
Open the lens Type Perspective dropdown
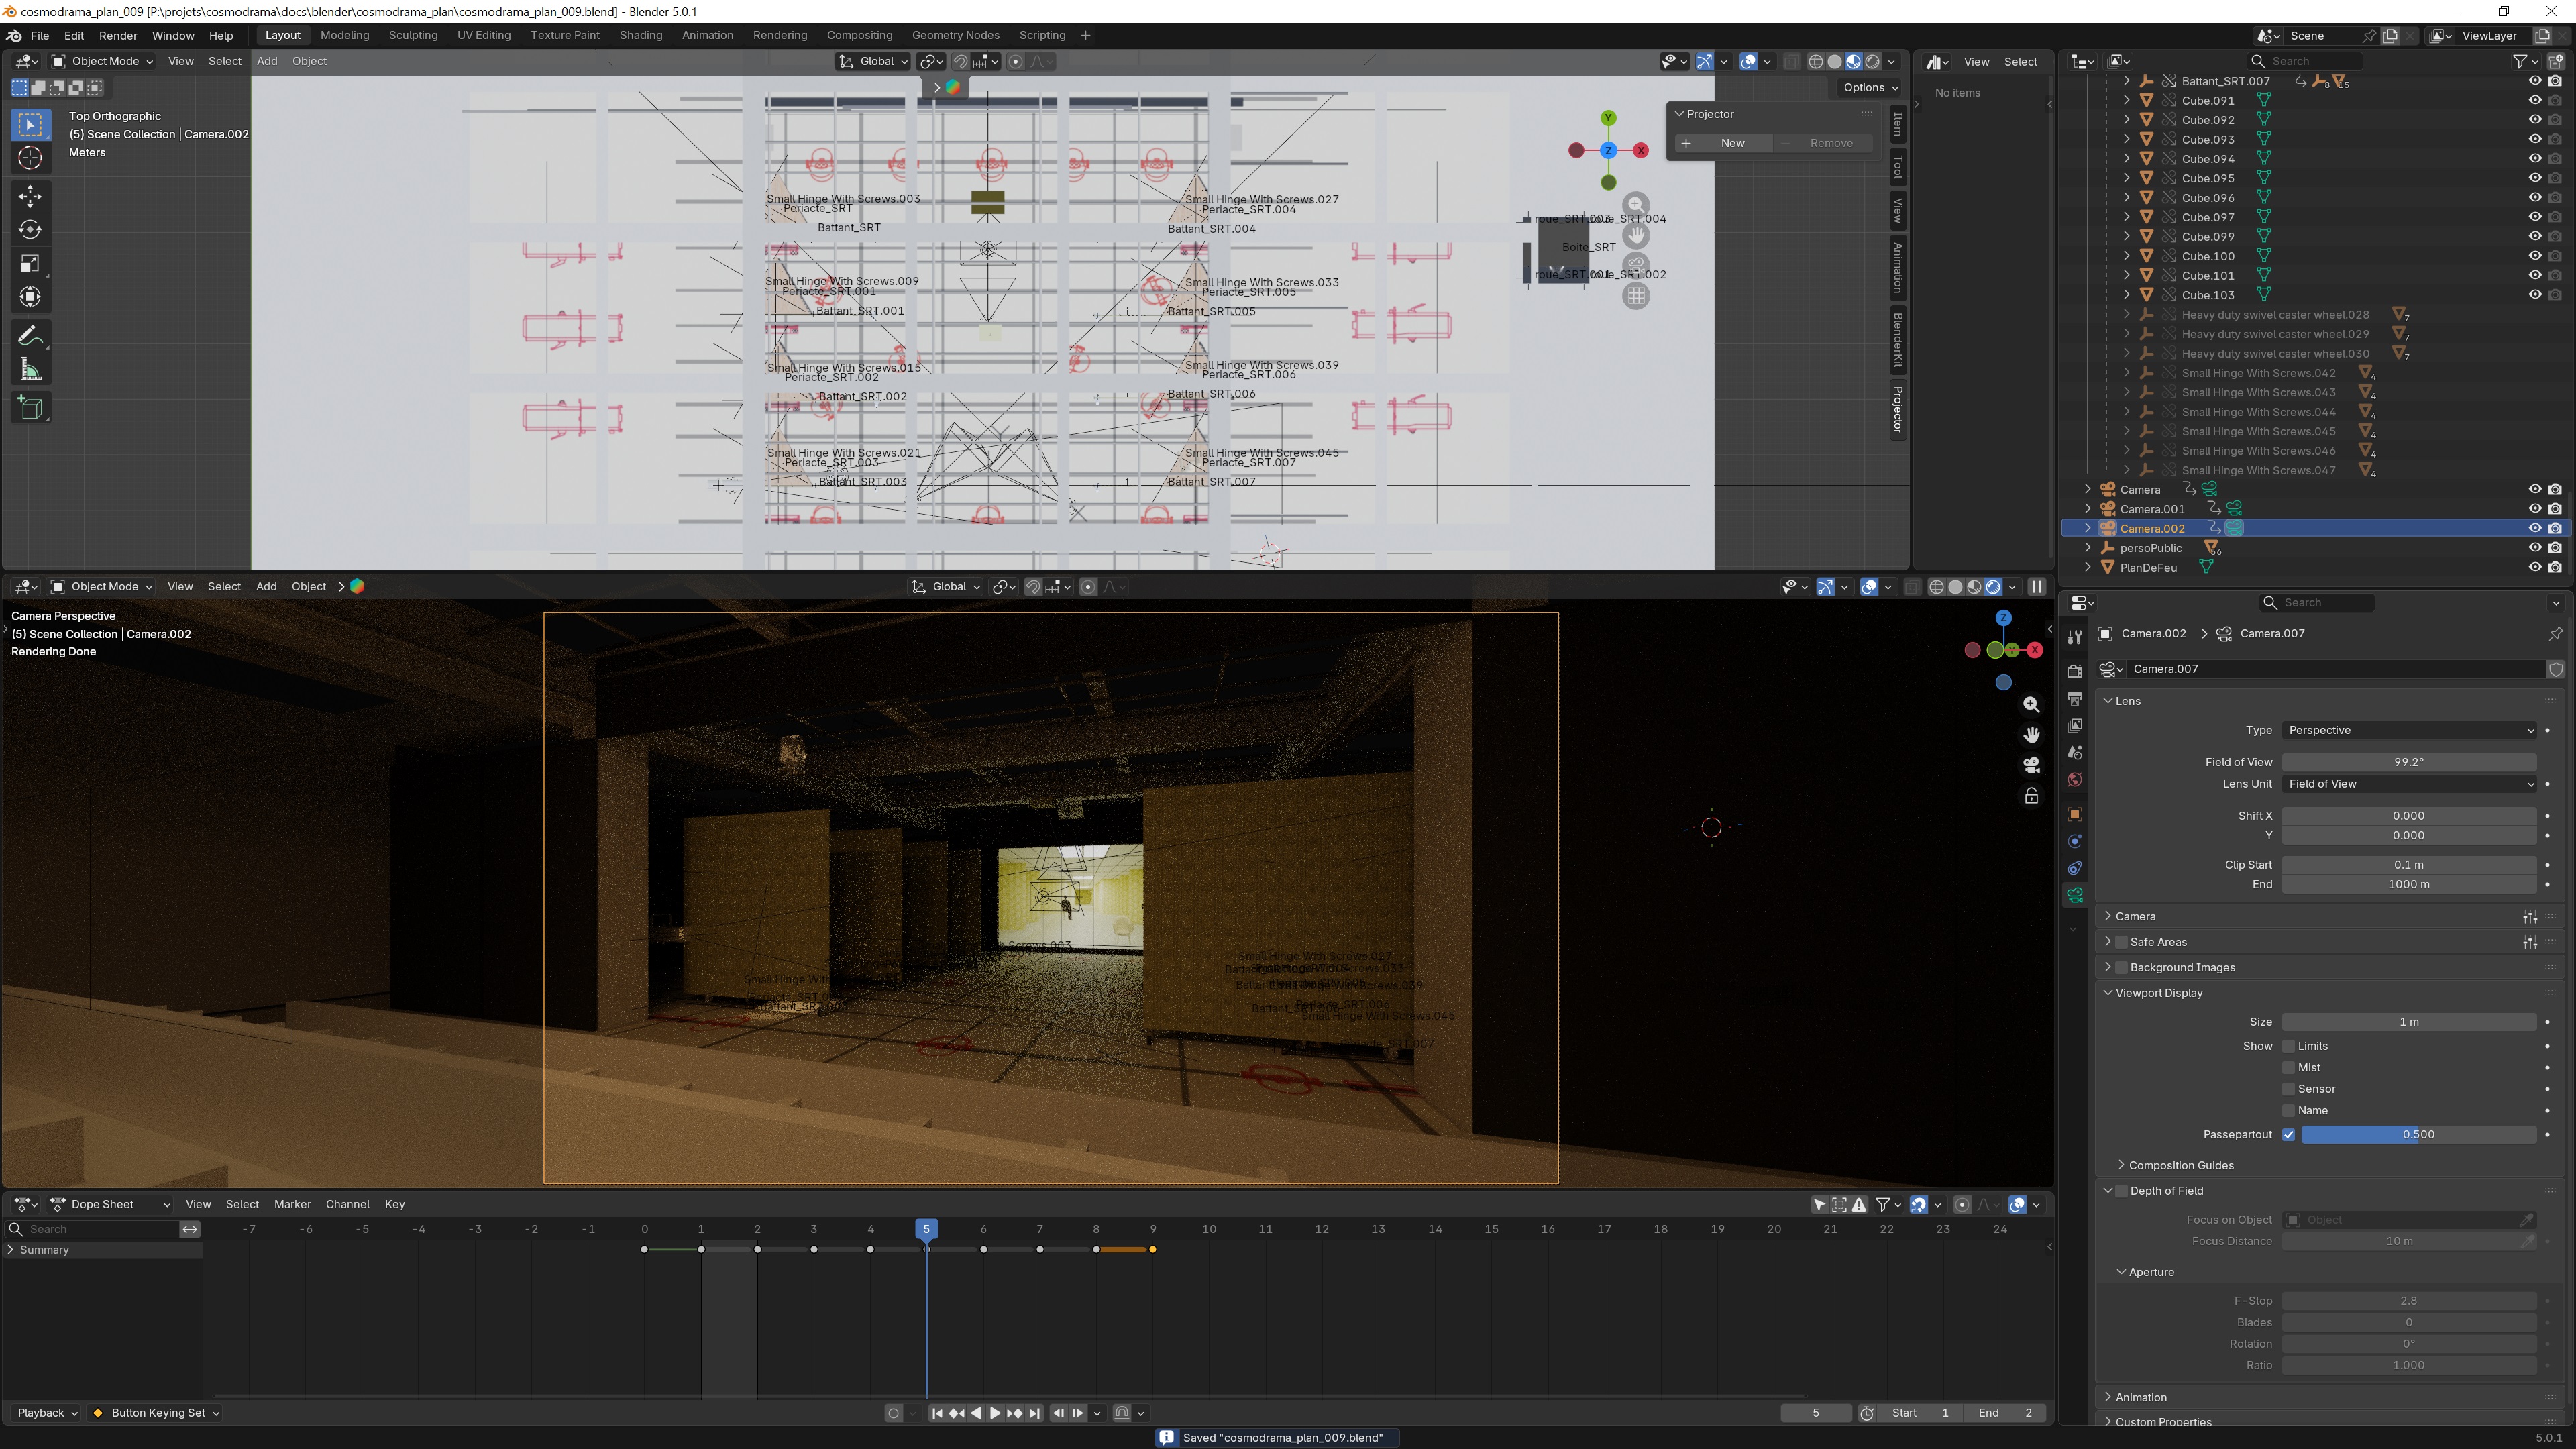(2409, 730)
